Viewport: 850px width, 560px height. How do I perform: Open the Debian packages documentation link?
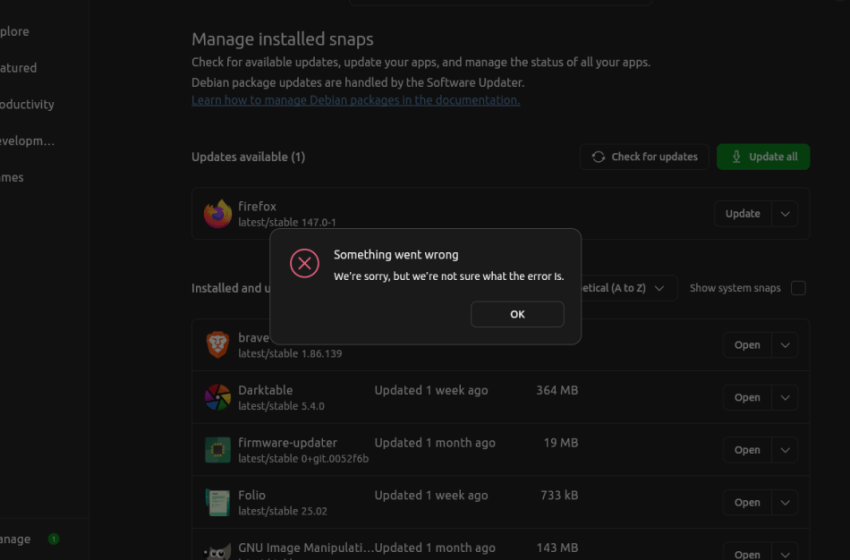point(355,100)
